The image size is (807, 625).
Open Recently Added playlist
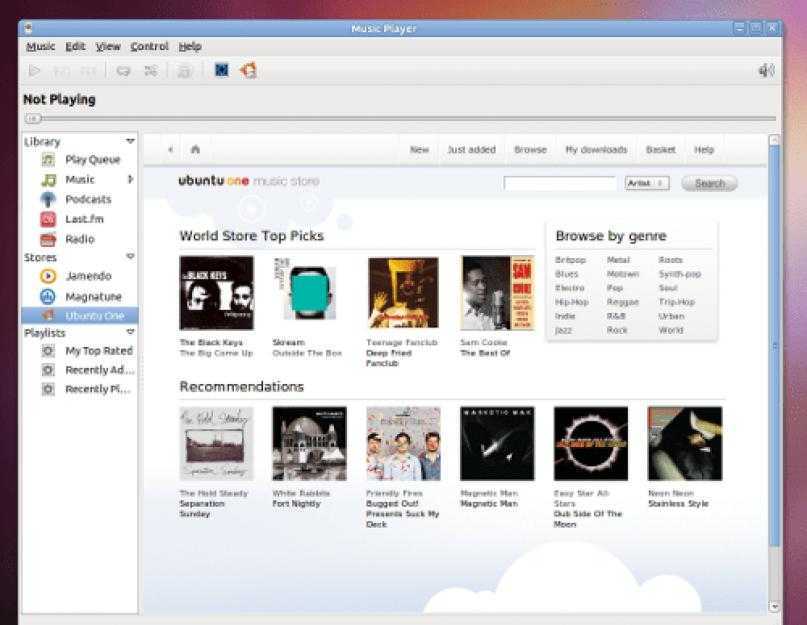87,370
